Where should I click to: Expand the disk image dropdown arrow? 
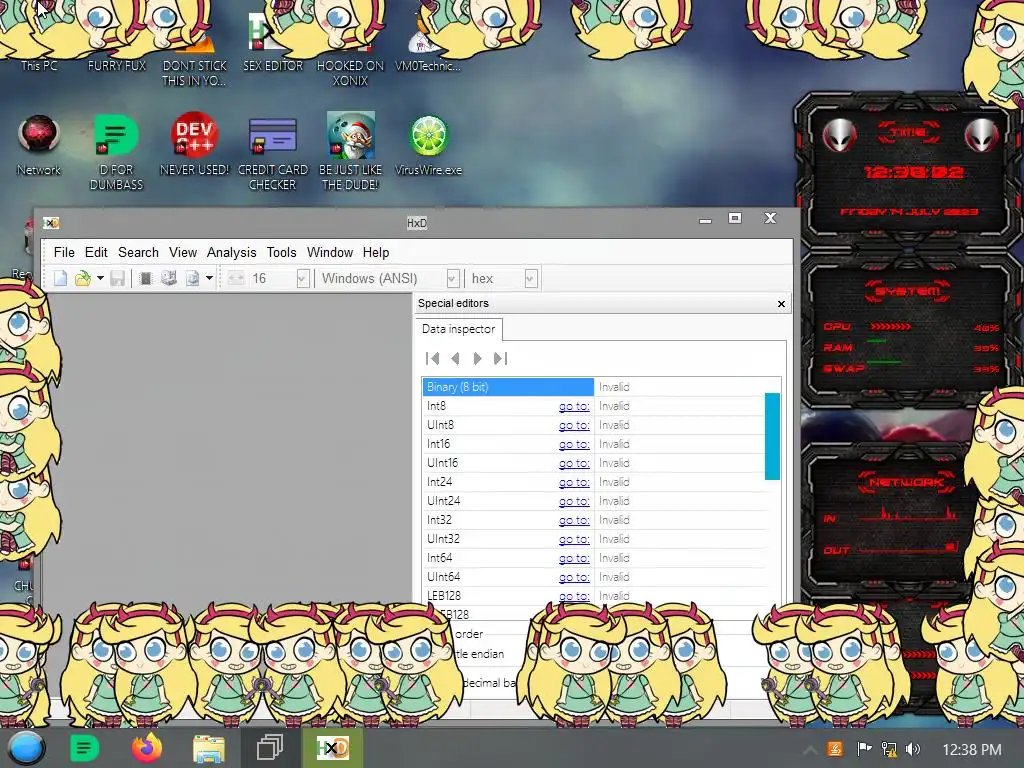209,278
